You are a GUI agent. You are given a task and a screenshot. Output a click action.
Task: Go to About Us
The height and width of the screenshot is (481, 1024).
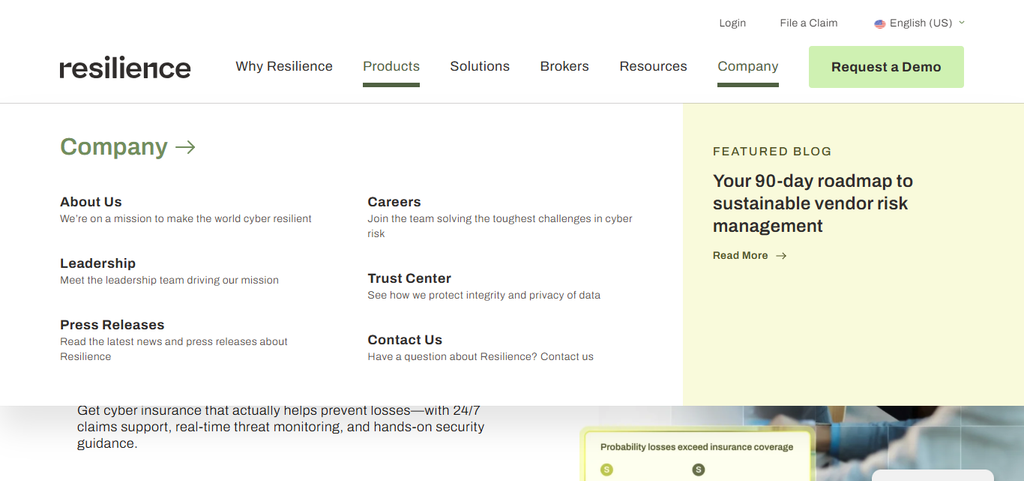[91, 202]
